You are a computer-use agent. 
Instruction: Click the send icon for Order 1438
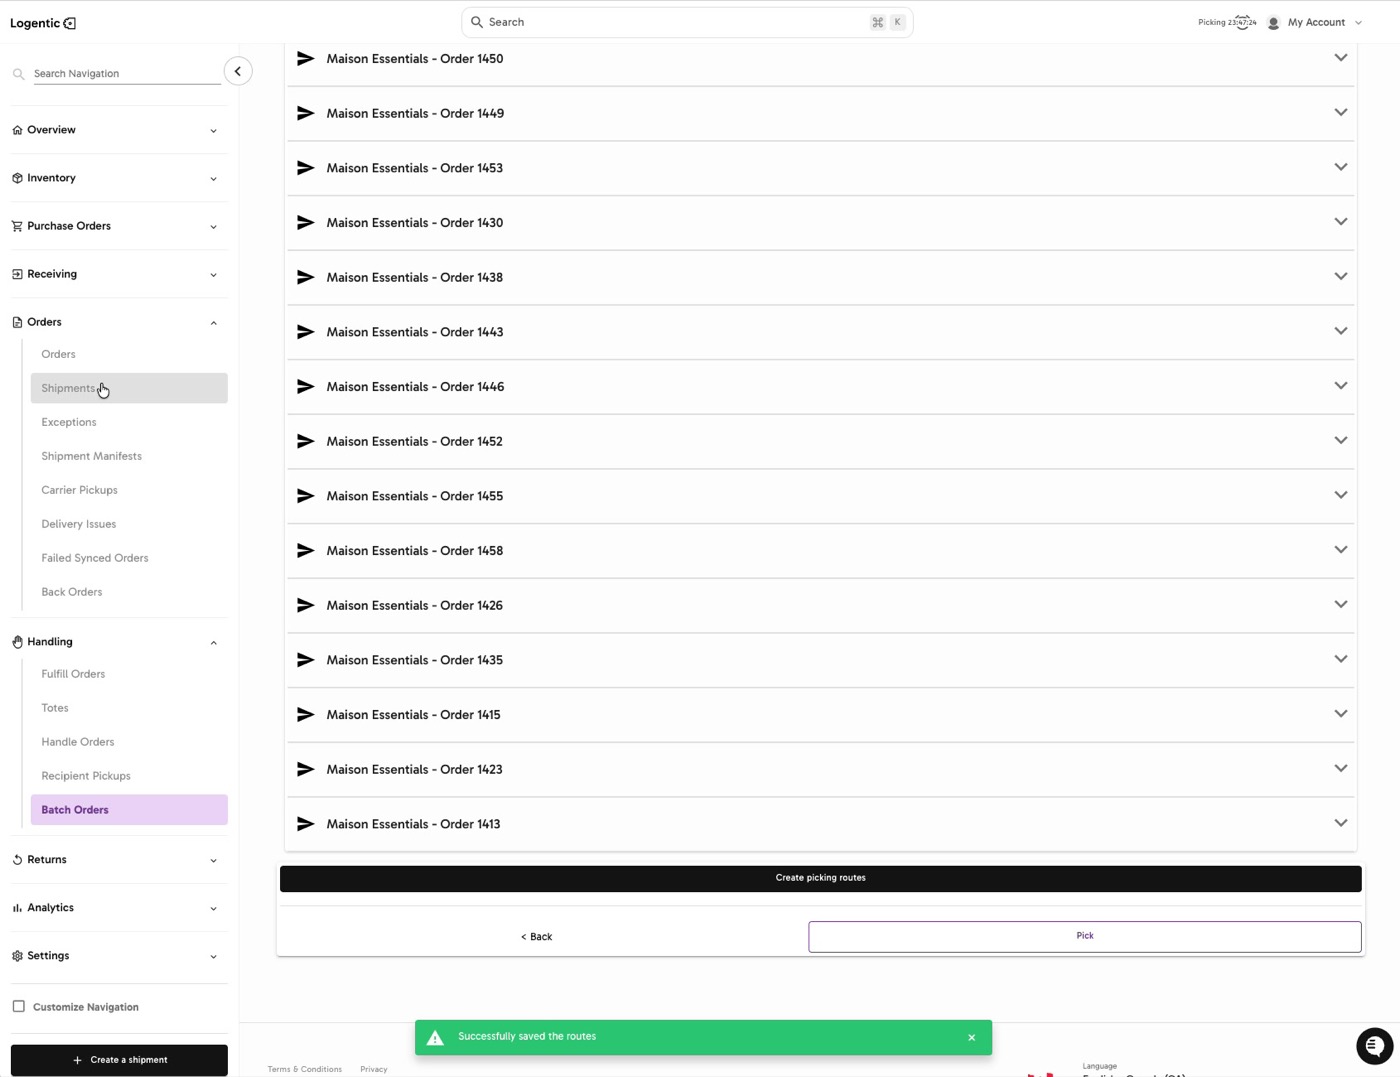pos(306,277)
